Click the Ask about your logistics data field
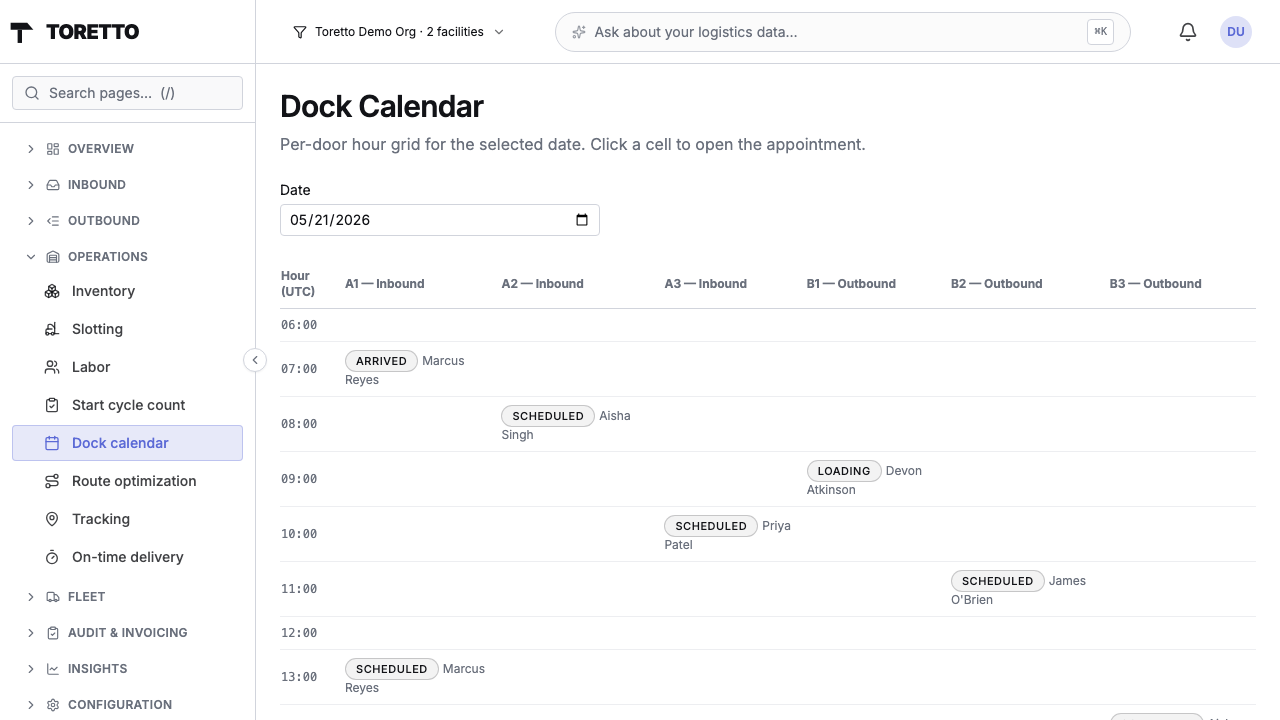Image resolution: width=1280 pixels, height=720 pixels. click(842, 32)
